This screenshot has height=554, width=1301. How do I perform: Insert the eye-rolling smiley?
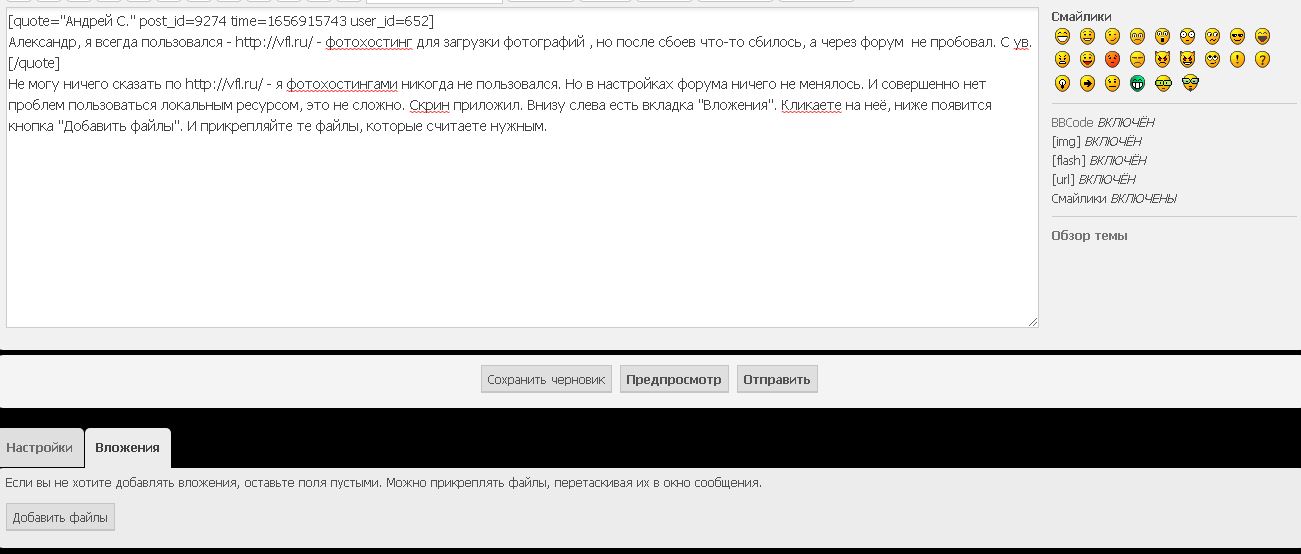coord(1212,60)
